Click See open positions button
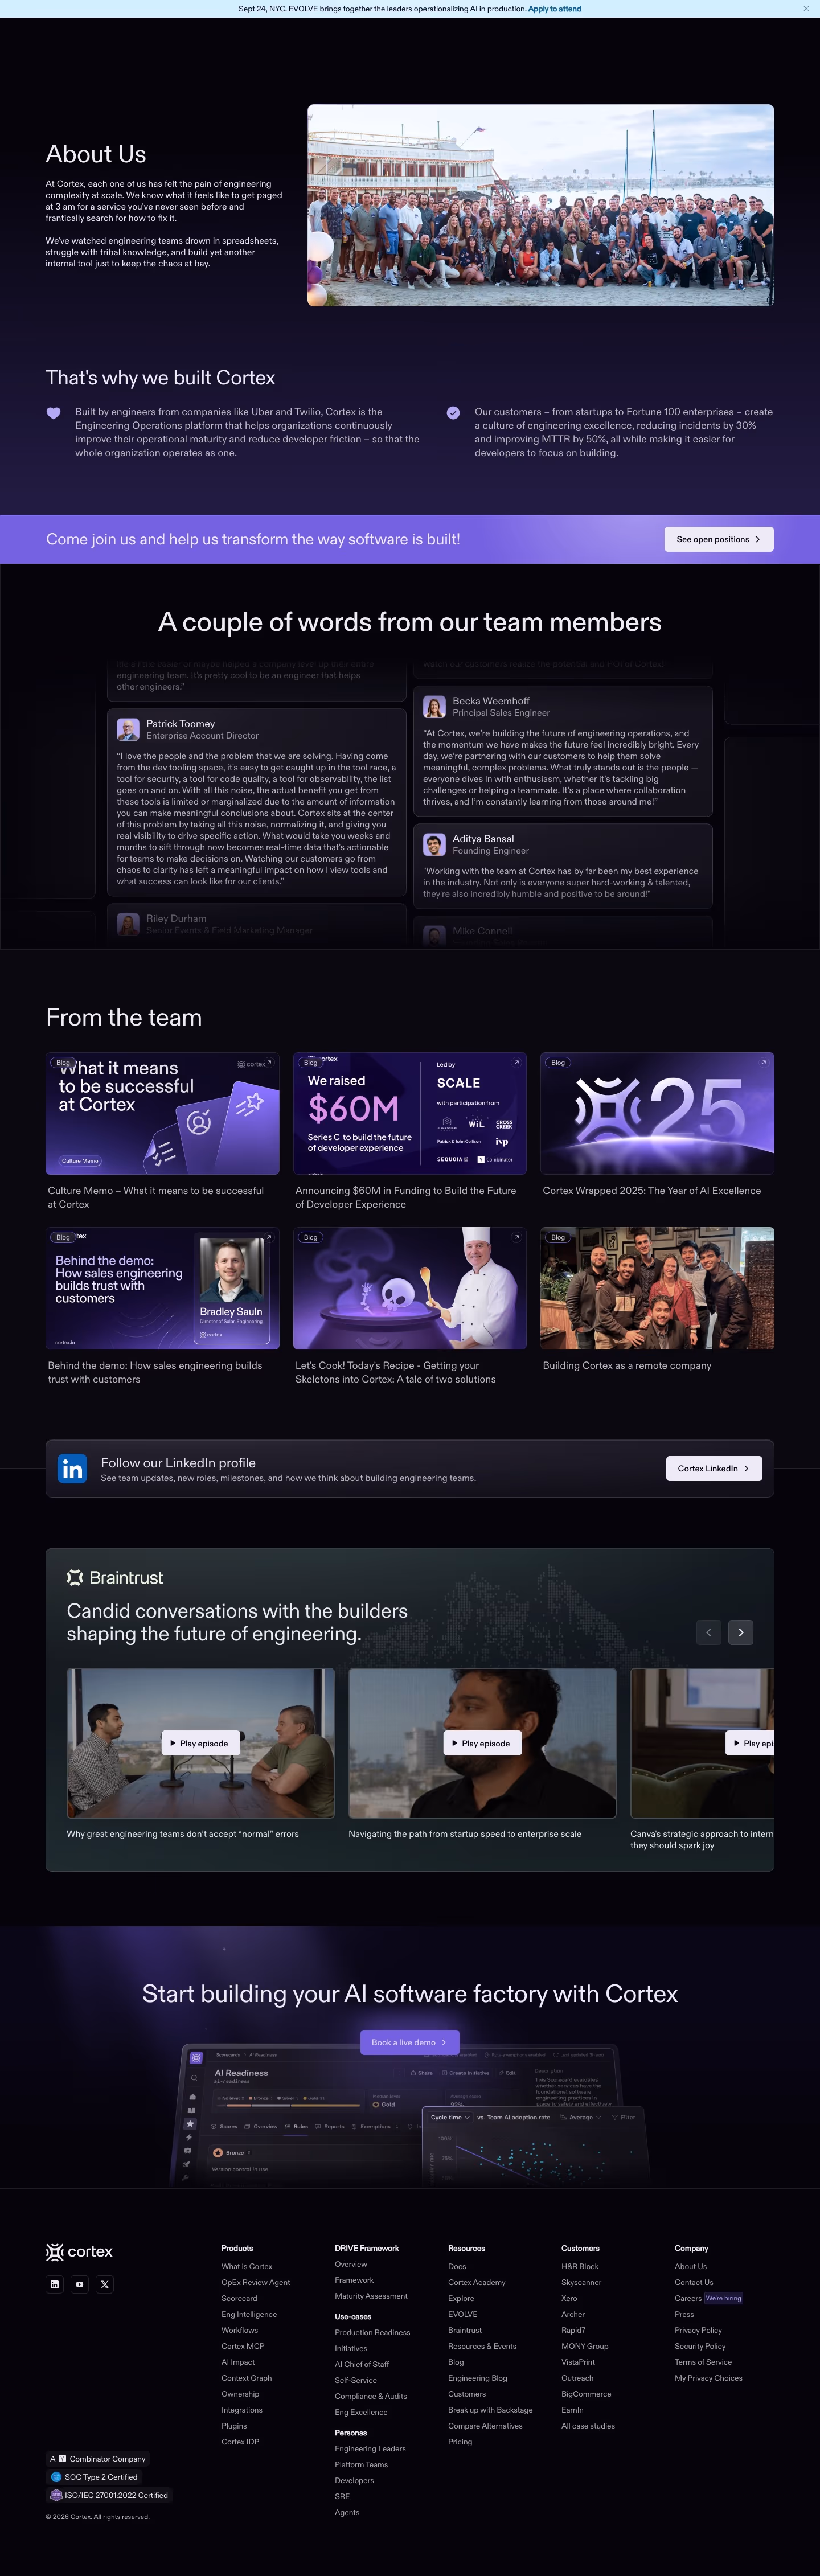820x2576 pixels. click(719, 539)
